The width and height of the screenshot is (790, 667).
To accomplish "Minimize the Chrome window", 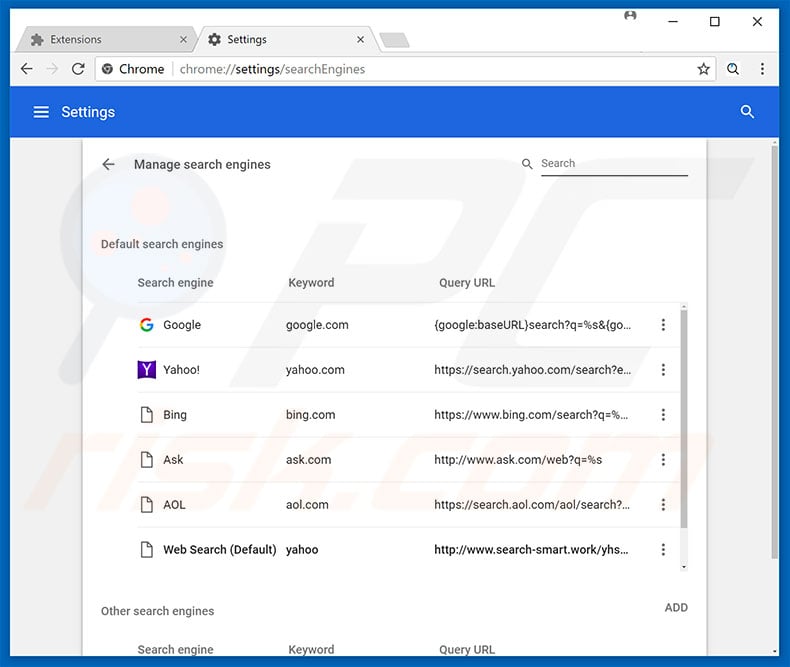I will tap(673, 22).
